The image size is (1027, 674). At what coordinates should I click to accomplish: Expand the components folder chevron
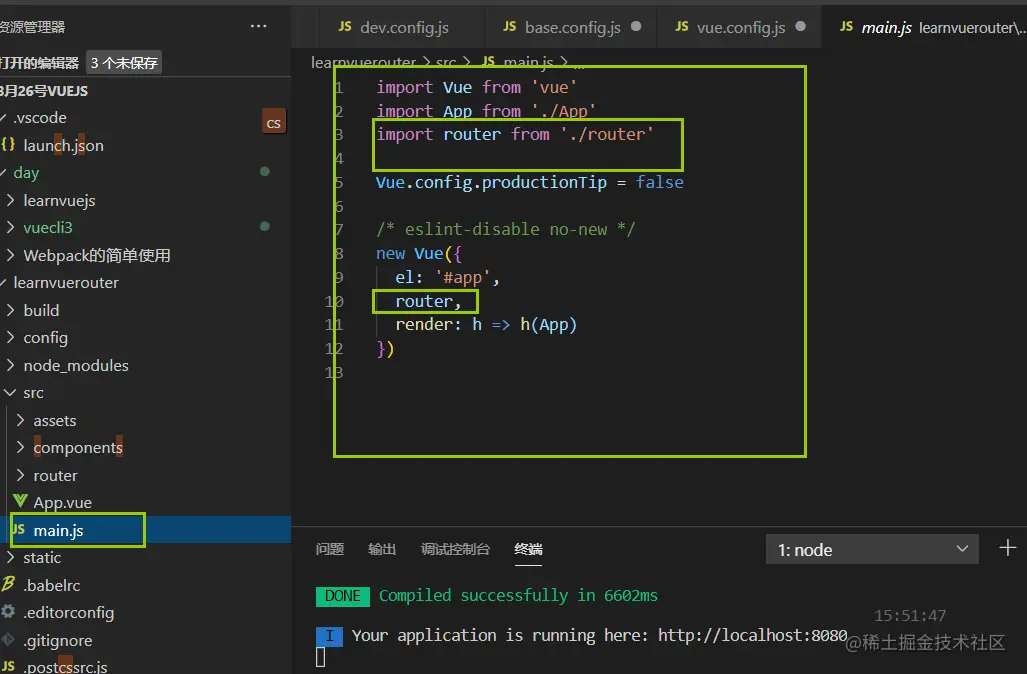click(x=20, y=447)
